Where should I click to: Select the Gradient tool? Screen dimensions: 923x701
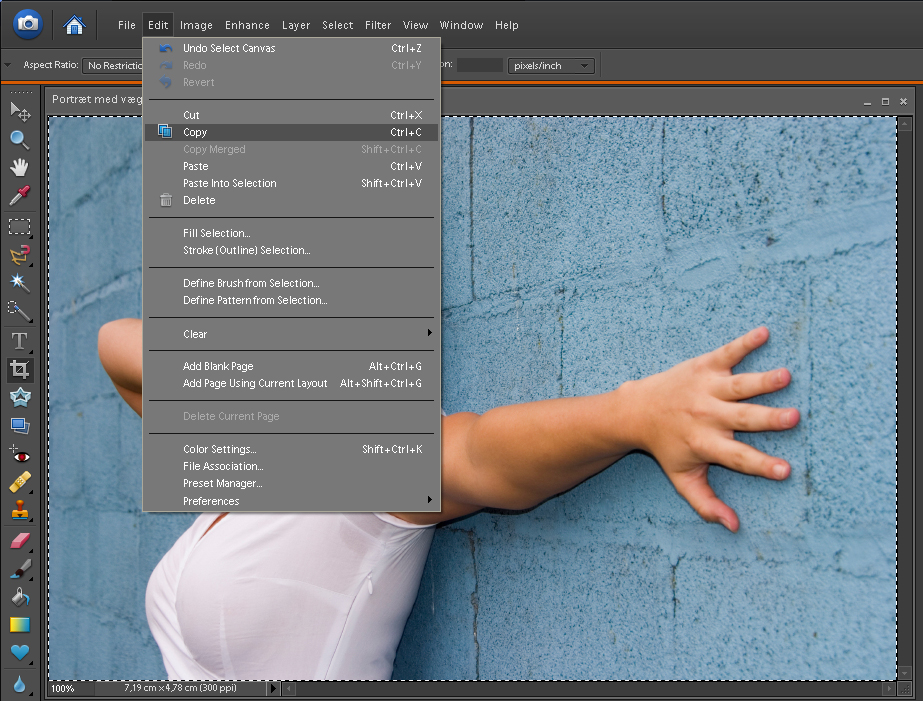tap(19, 625)
